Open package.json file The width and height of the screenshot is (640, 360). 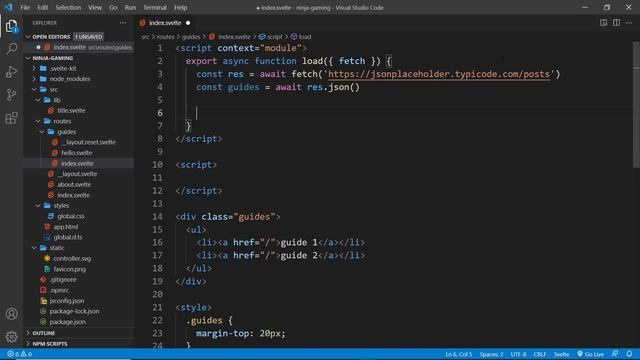[x=67, y=322]
